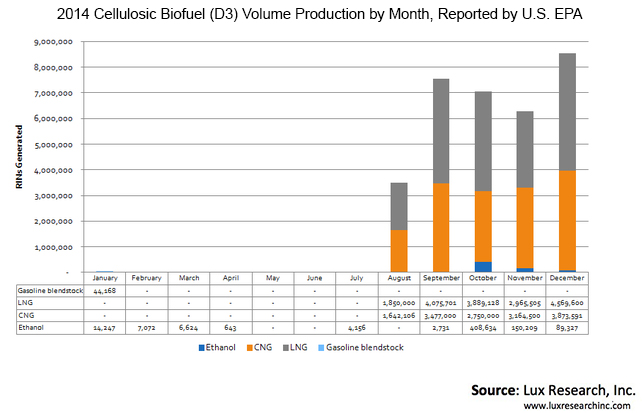Select the 44,168 cell value

point(105,291)
